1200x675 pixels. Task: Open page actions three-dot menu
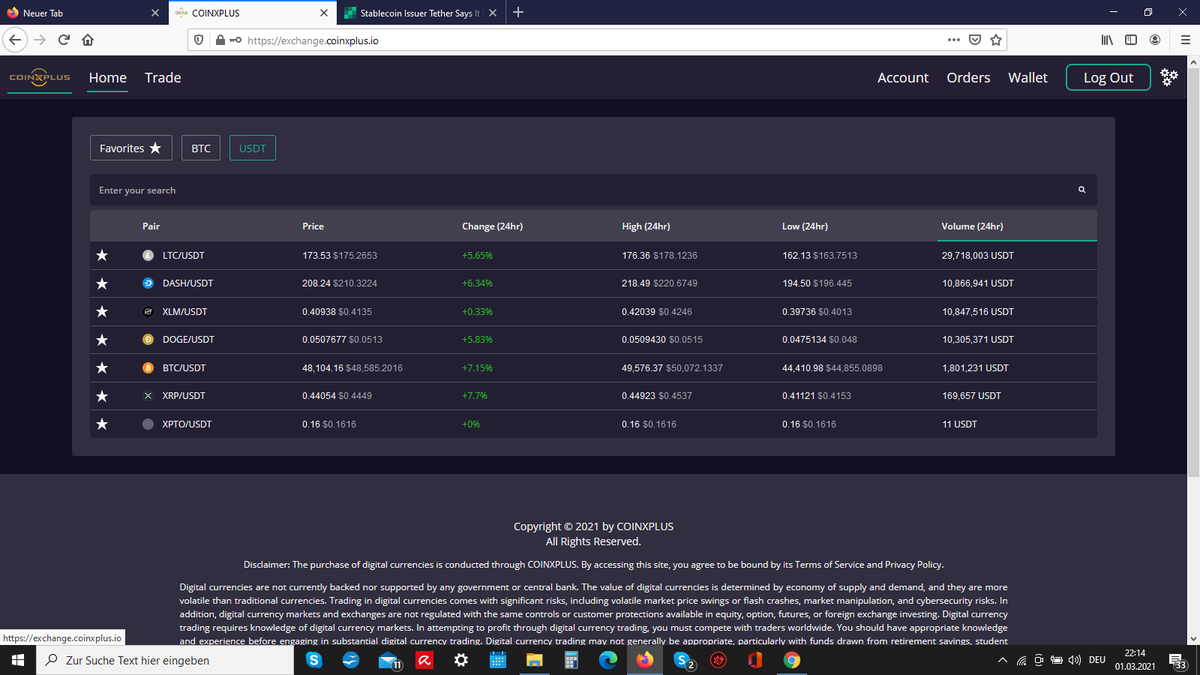coord(953,41)
